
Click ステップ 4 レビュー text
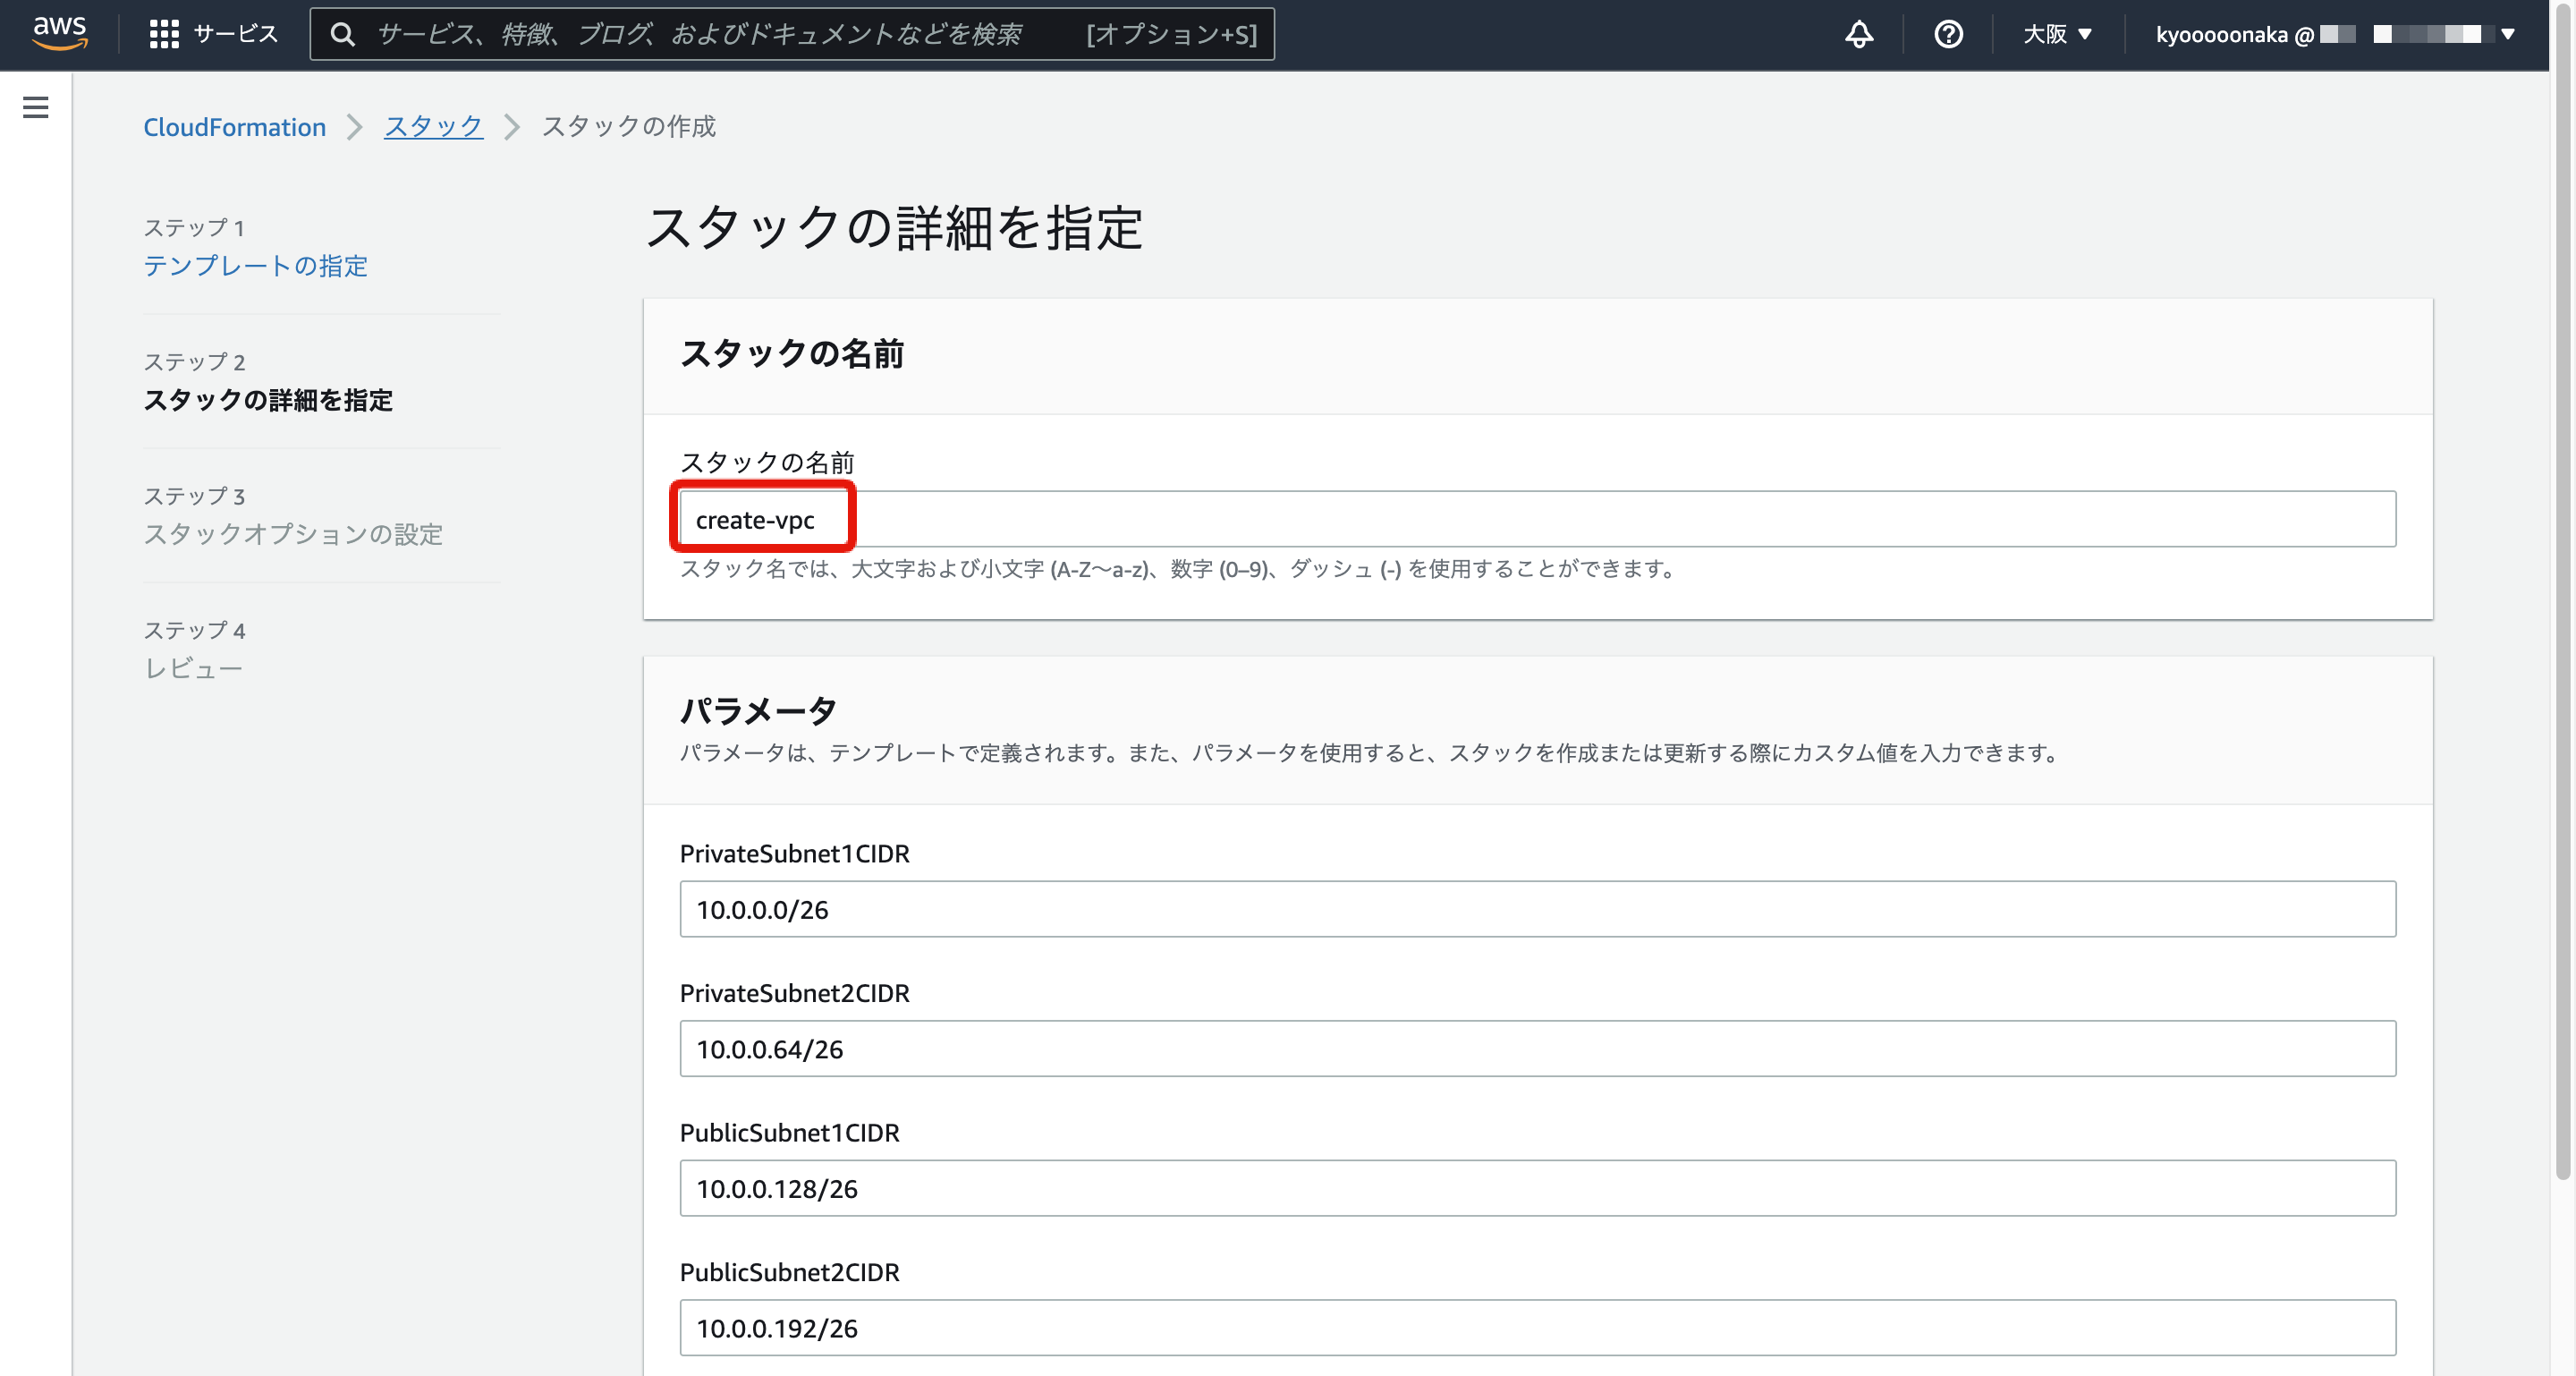[193, 668]
